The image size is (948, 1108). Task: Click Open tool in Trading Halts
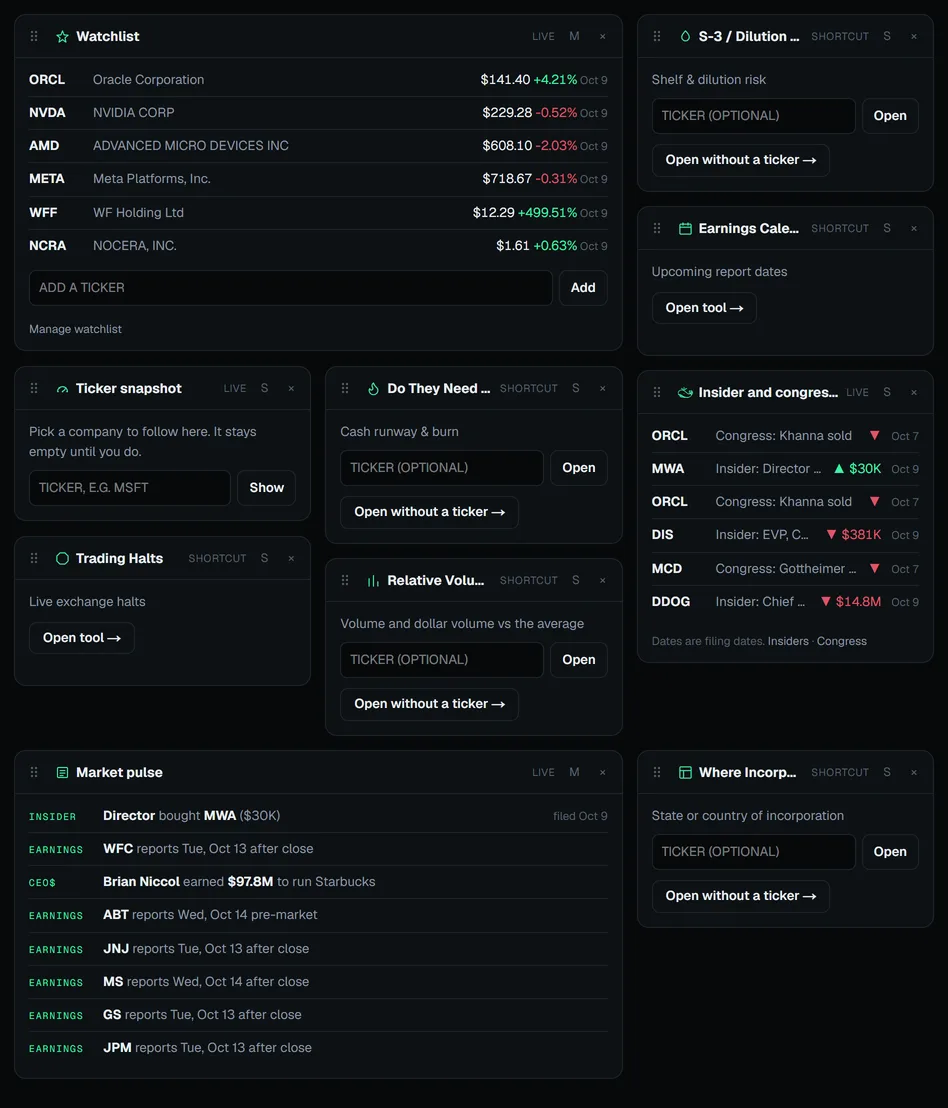click(82, 638)
